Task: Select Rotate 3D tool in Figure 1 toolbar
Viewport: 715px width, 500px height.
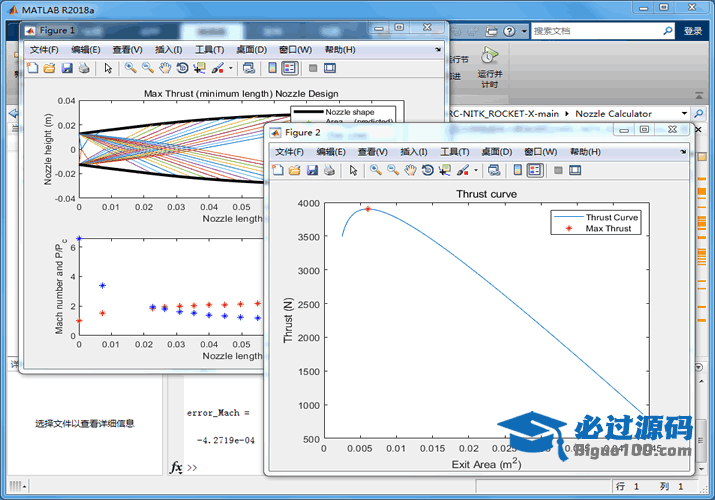Action: tap(182, 68)
